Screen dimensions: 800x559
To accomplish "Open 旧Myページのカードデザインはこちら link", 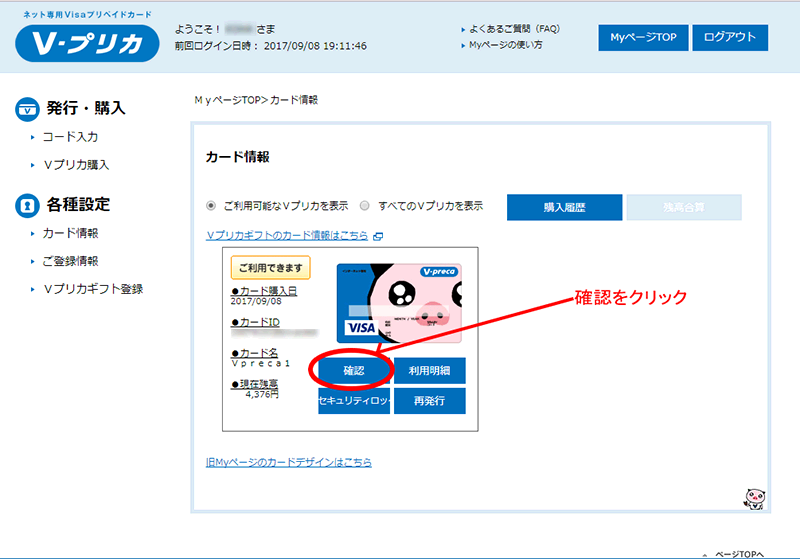I will click(x=289, y=462).
